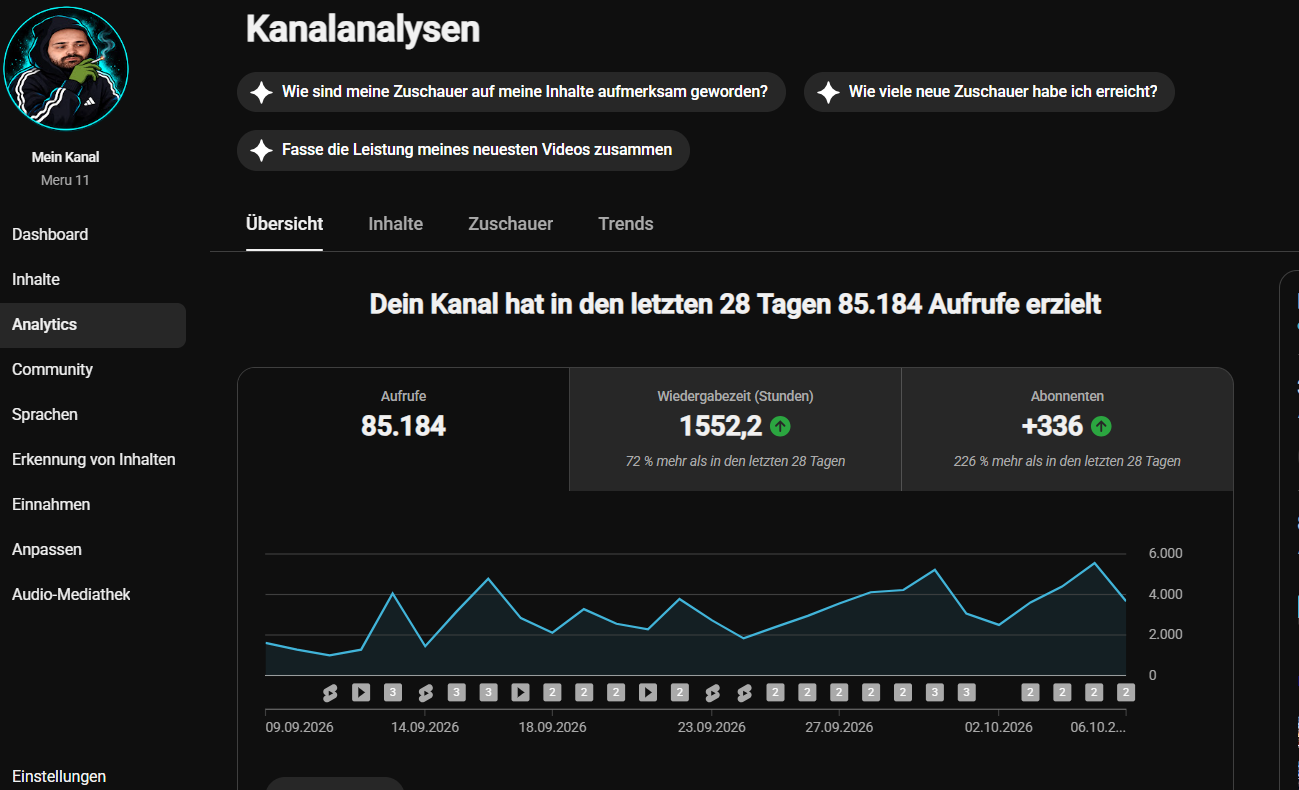This screenshot has width=1299, height=790.
Task: Switch to the Trends tab
Action: (626, 224)
